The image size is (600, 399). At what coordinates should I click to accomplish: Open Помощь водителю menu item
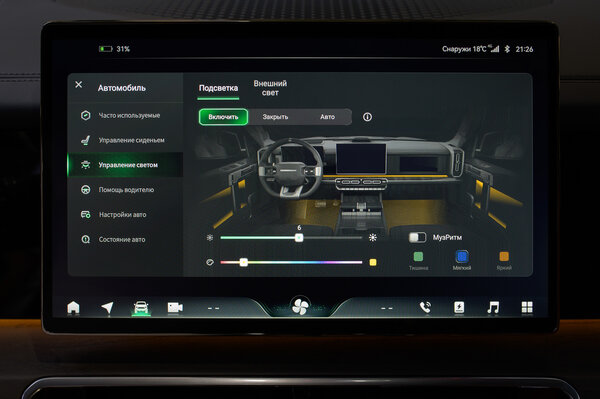tap(126, 190)
